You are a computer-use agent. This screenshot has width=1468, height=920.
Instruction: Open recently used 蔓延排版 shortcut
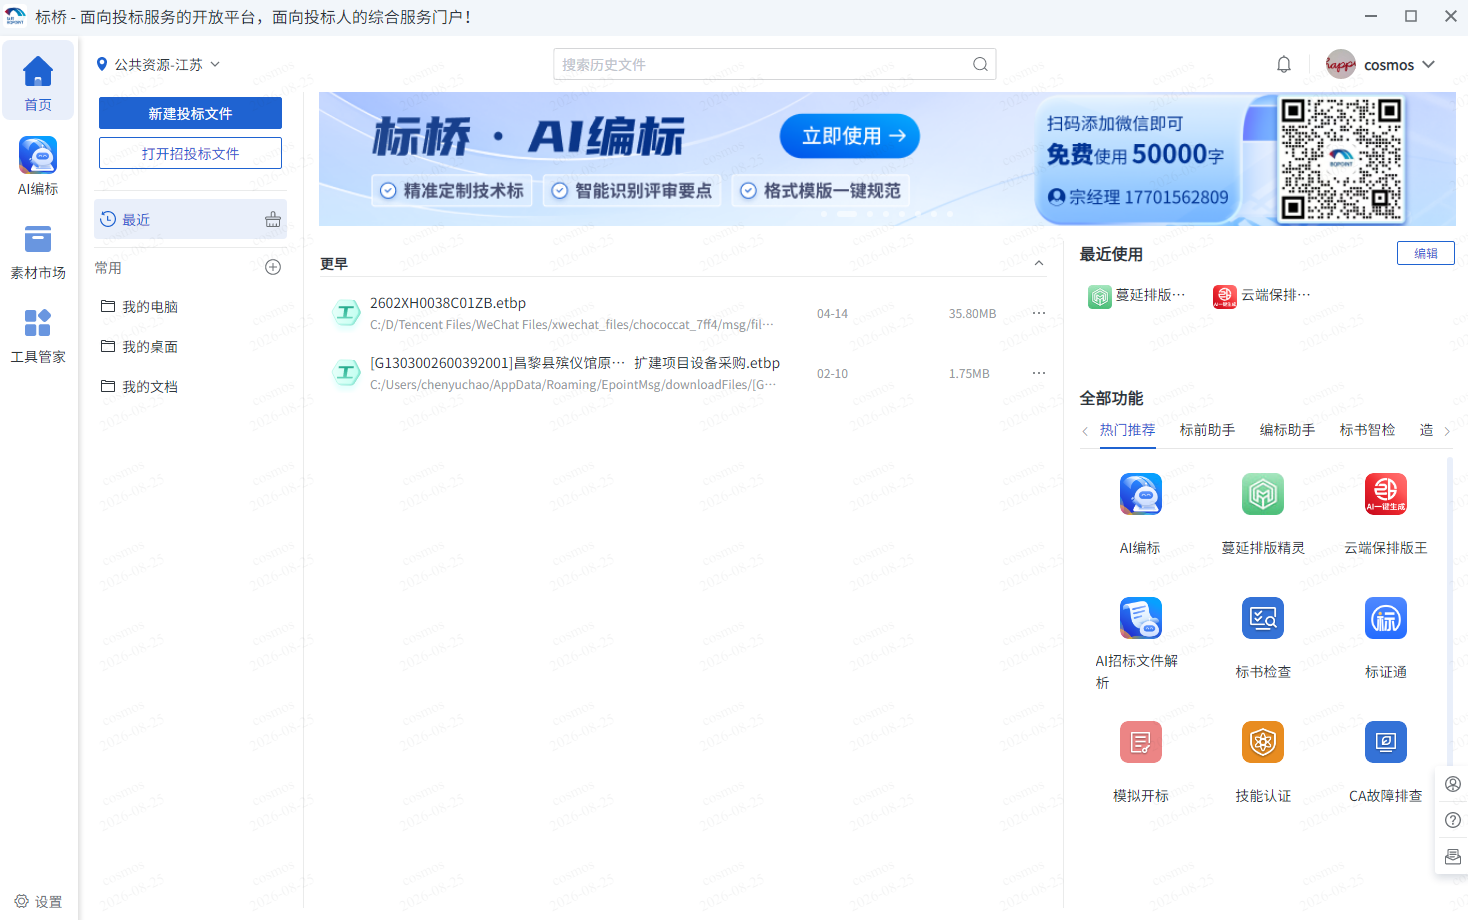click(1137, 296)
